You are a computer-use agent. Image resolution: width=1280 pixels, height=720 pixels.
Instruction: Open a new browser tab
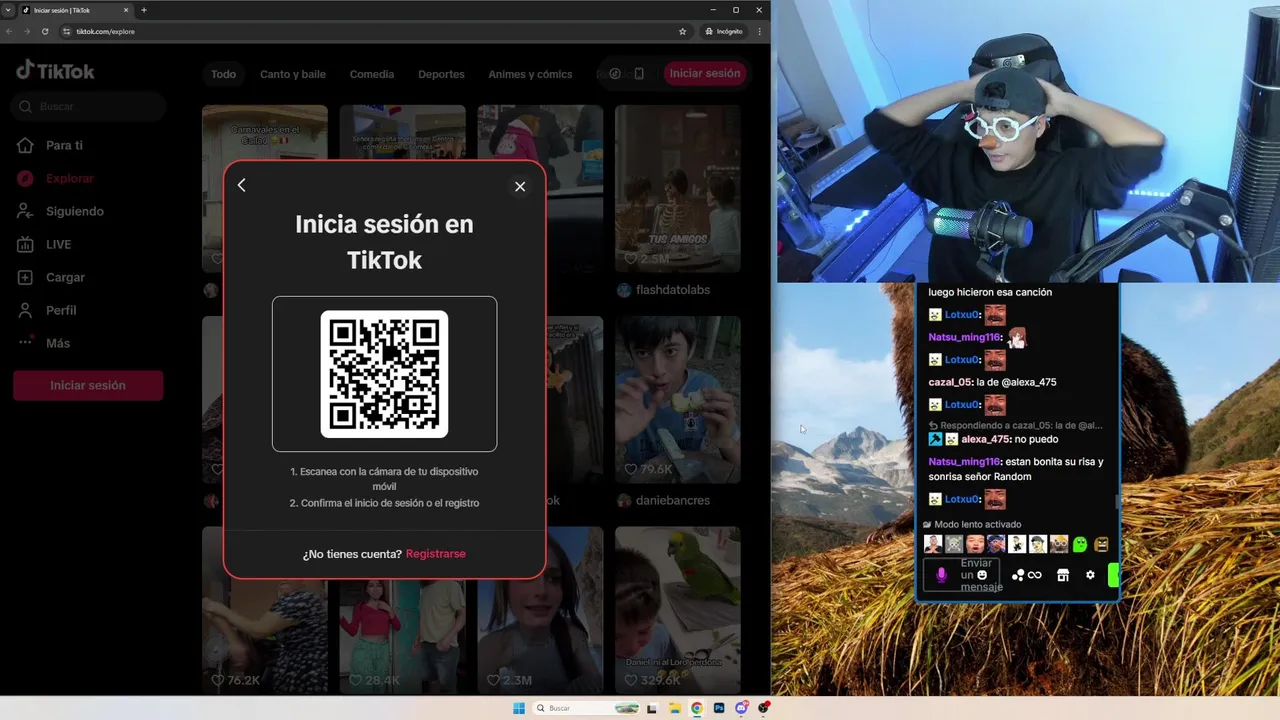pos(144,10)
